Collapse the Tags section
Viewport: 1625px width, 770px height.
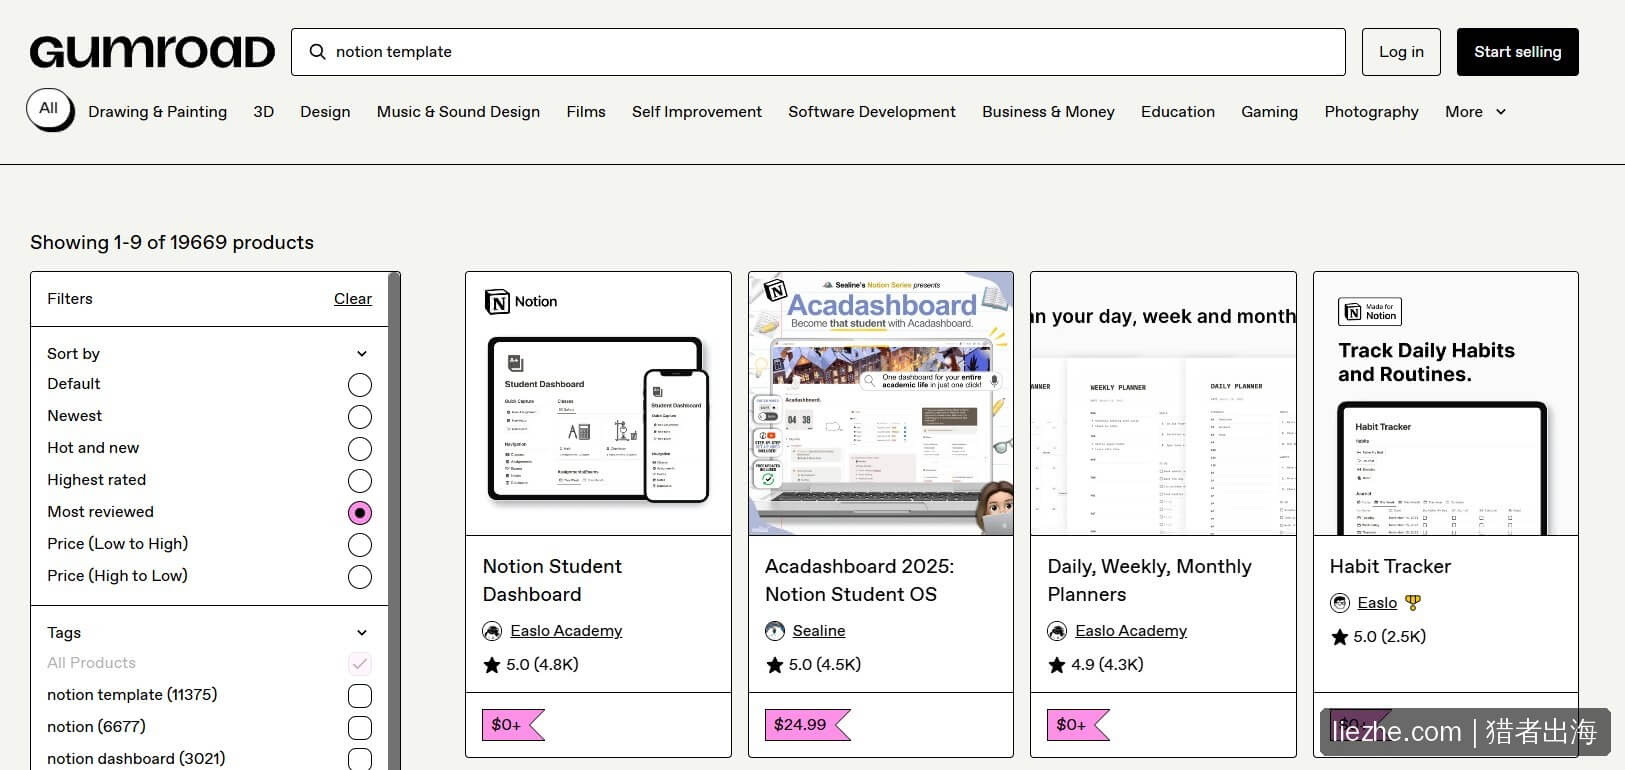coord(362,633)
